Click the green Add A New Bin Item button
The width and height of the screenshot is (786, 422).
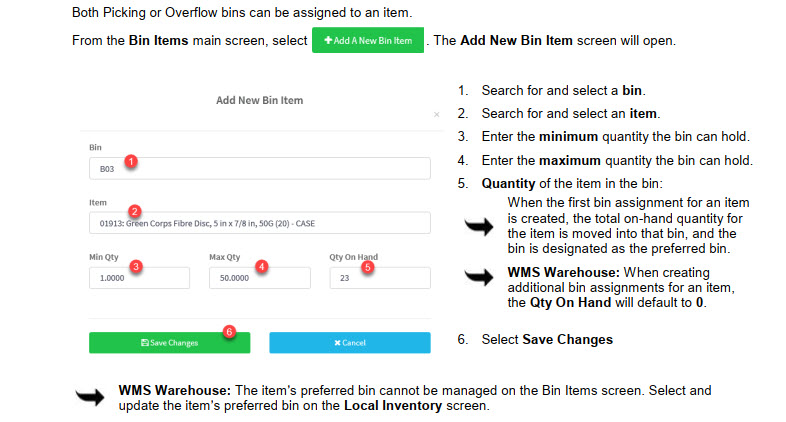click(x=368, y=41)
